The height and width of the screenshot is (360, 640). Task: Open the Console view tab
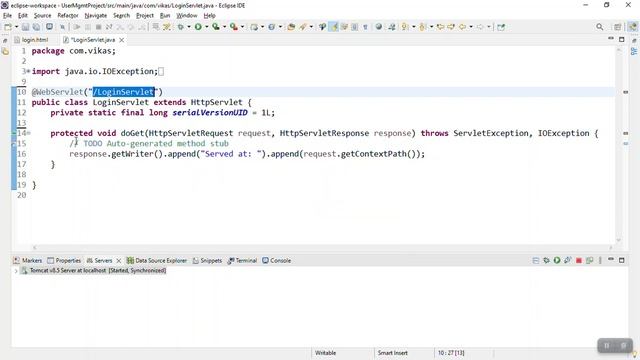coord(277,260)
